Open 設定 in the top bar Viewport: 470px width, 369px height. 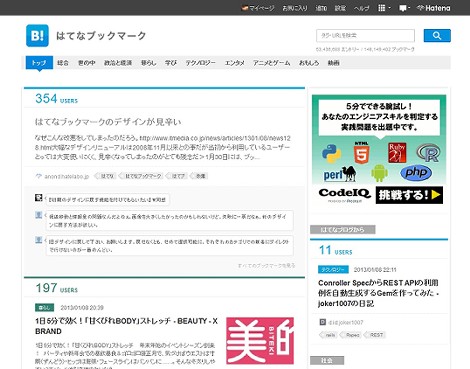coord(340,8)
